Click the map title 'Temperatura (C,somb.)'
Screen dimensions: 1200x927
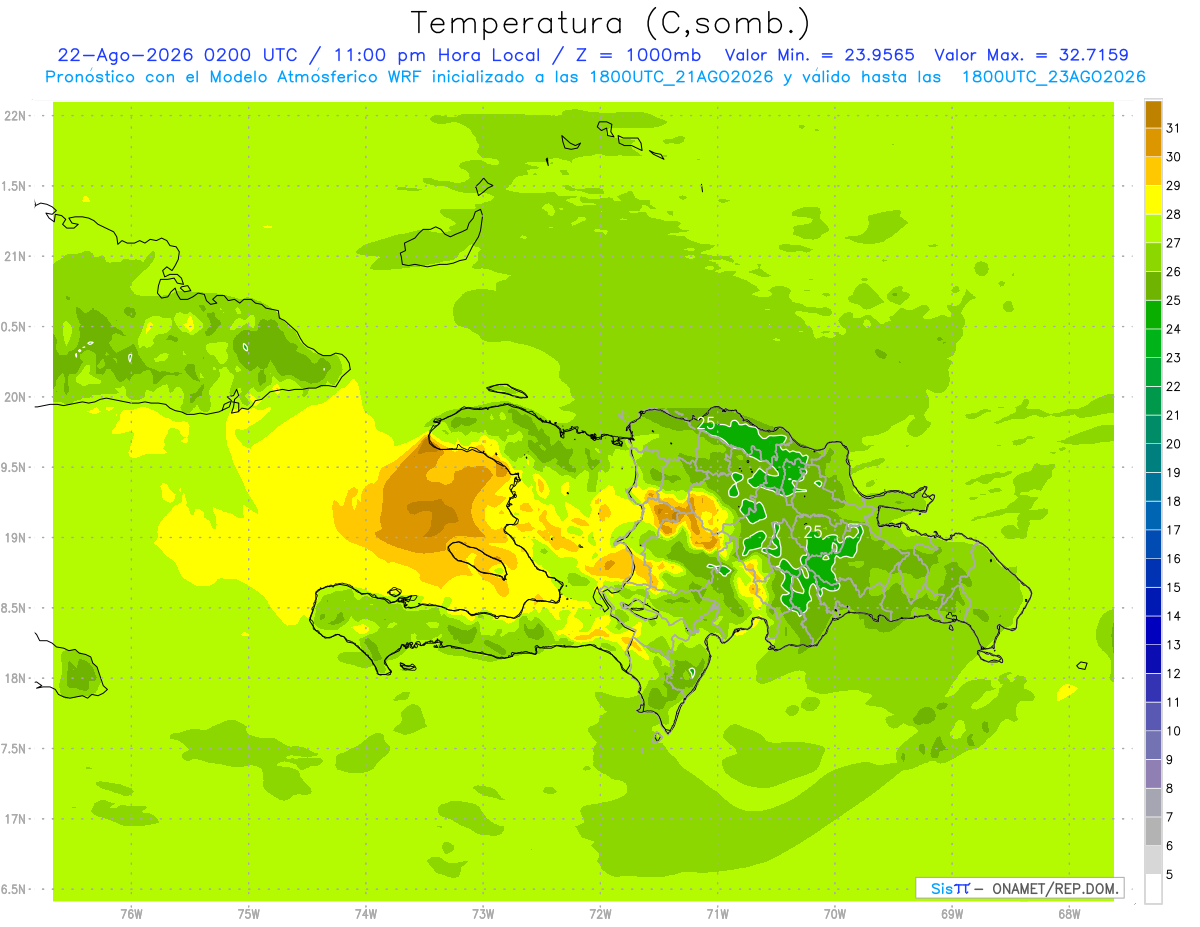[x=610, y=23]
